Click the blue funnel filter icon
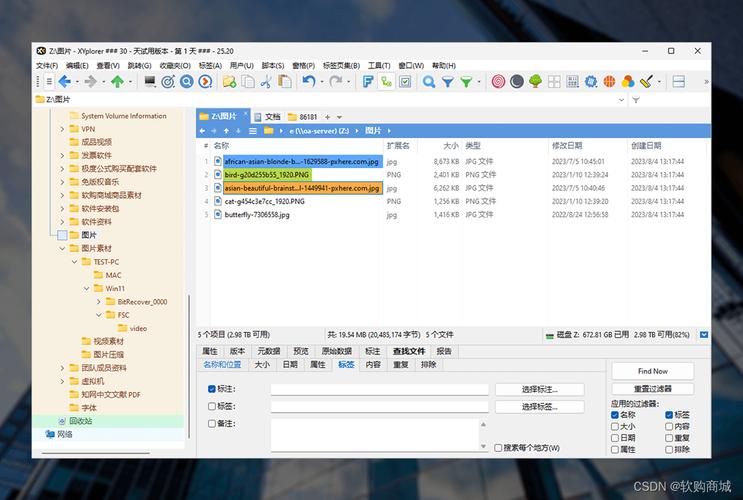 pyautogui.click(x=448, y=82)
